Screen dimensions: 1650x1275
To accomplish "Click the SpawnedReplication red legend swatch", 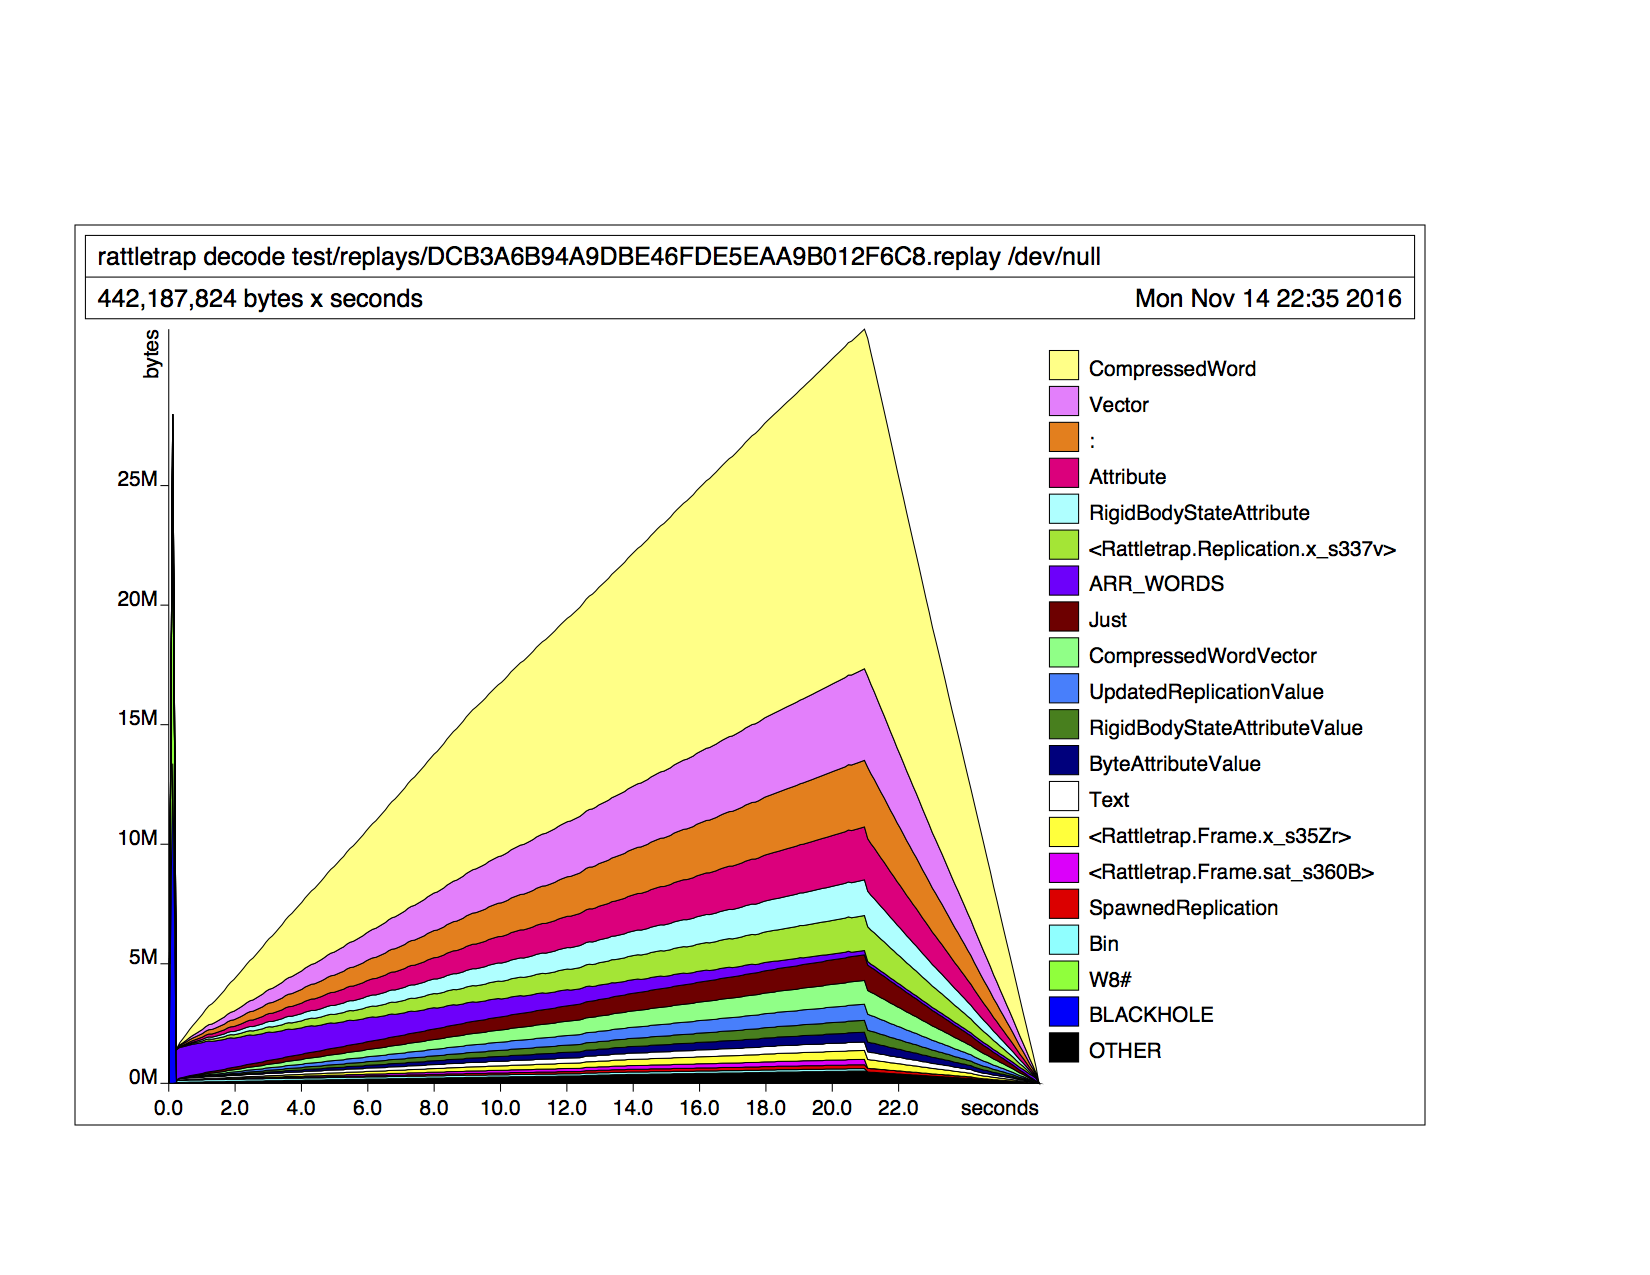I will click(1064, 905).
